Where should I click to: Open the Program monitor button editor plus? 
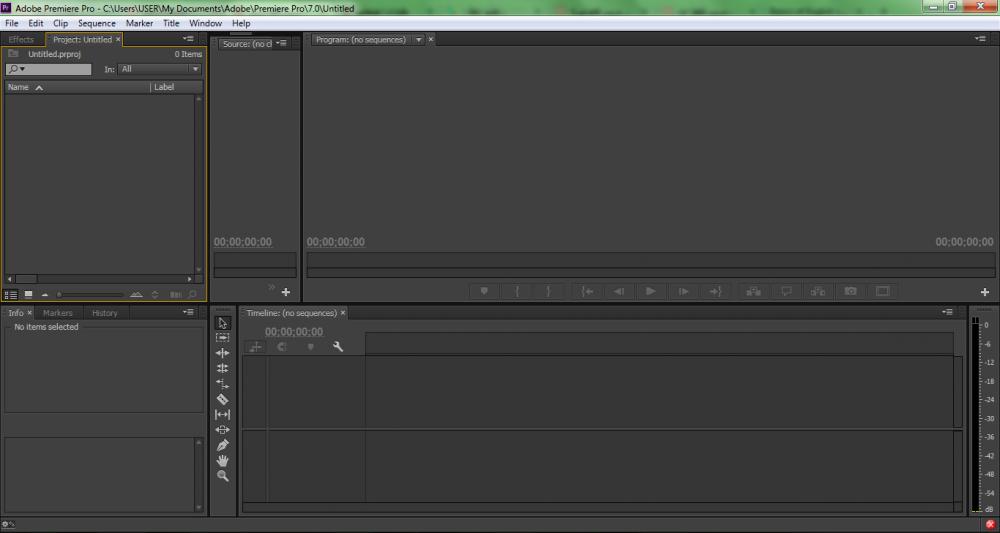(x=985, y=292)
